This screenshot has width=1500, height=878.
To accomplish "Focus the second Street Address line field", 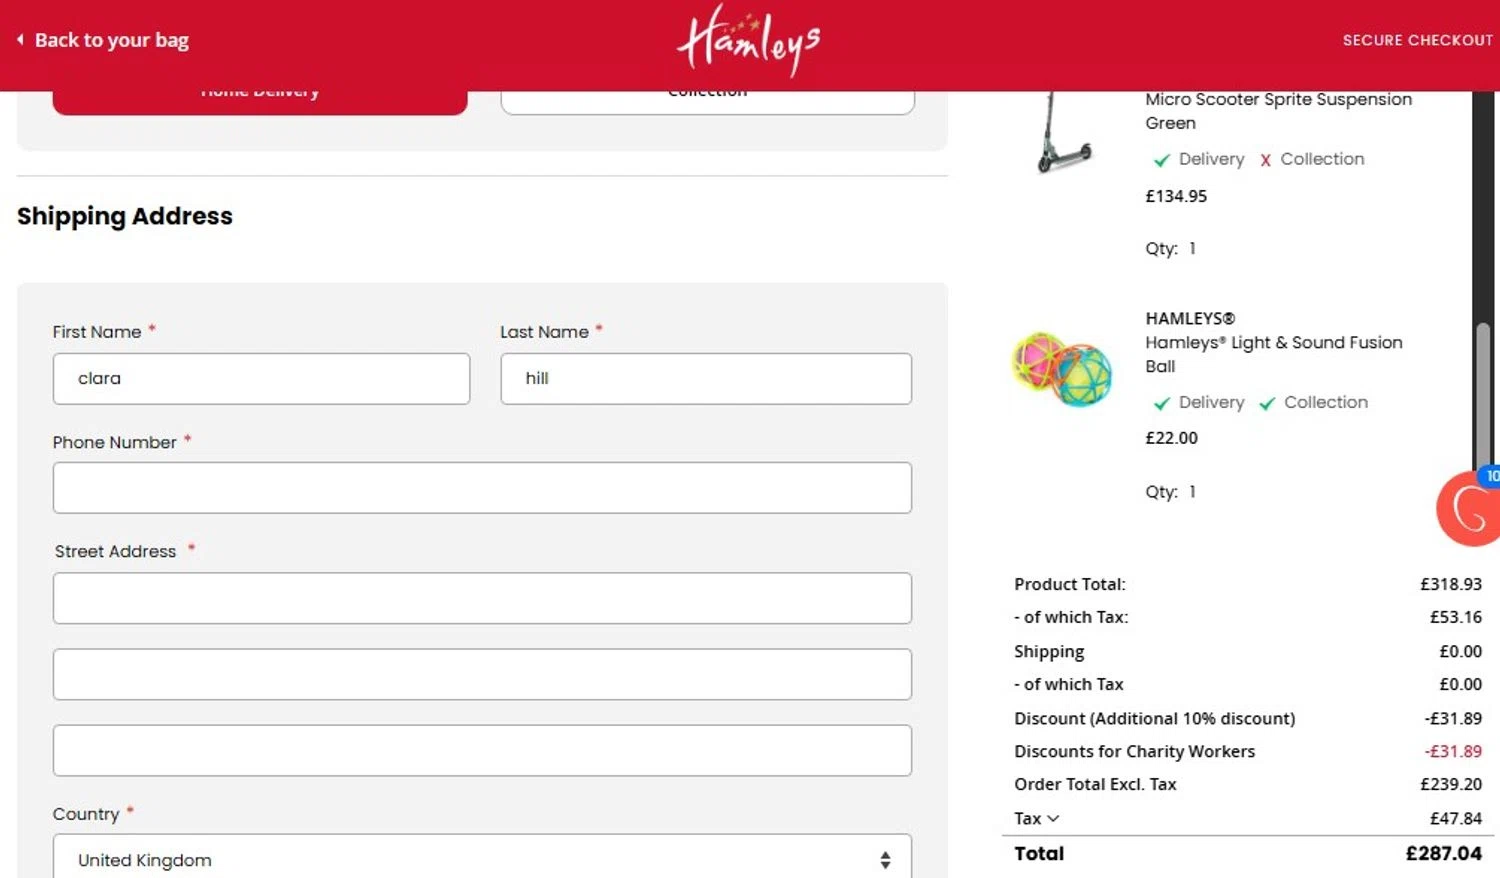I will (x=482, y=674).
